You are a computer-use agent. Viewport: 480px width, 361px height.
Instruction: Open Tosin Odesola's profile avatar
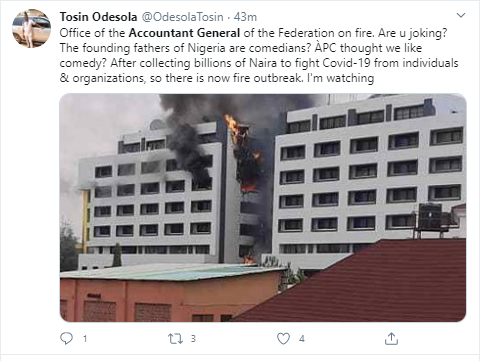point(32,28)
